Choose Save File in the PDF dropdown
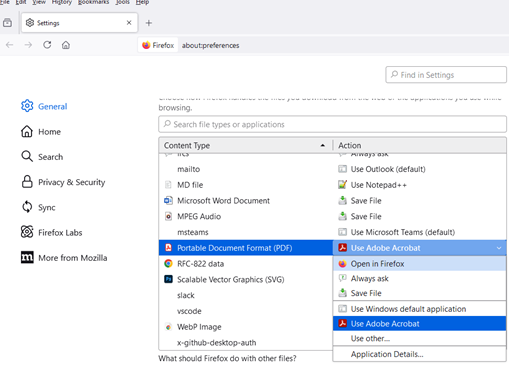Image resolution: width=509 pixels, height=368 pixels. 419,293
